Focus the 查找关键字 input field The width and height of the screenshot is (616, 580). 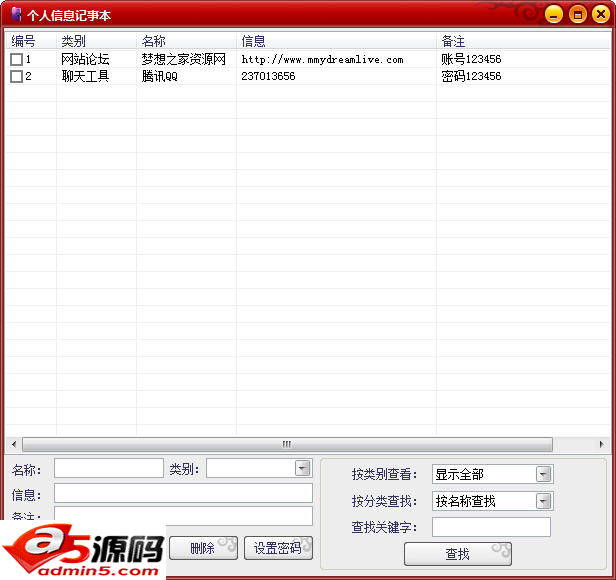(x=491, y=527)
